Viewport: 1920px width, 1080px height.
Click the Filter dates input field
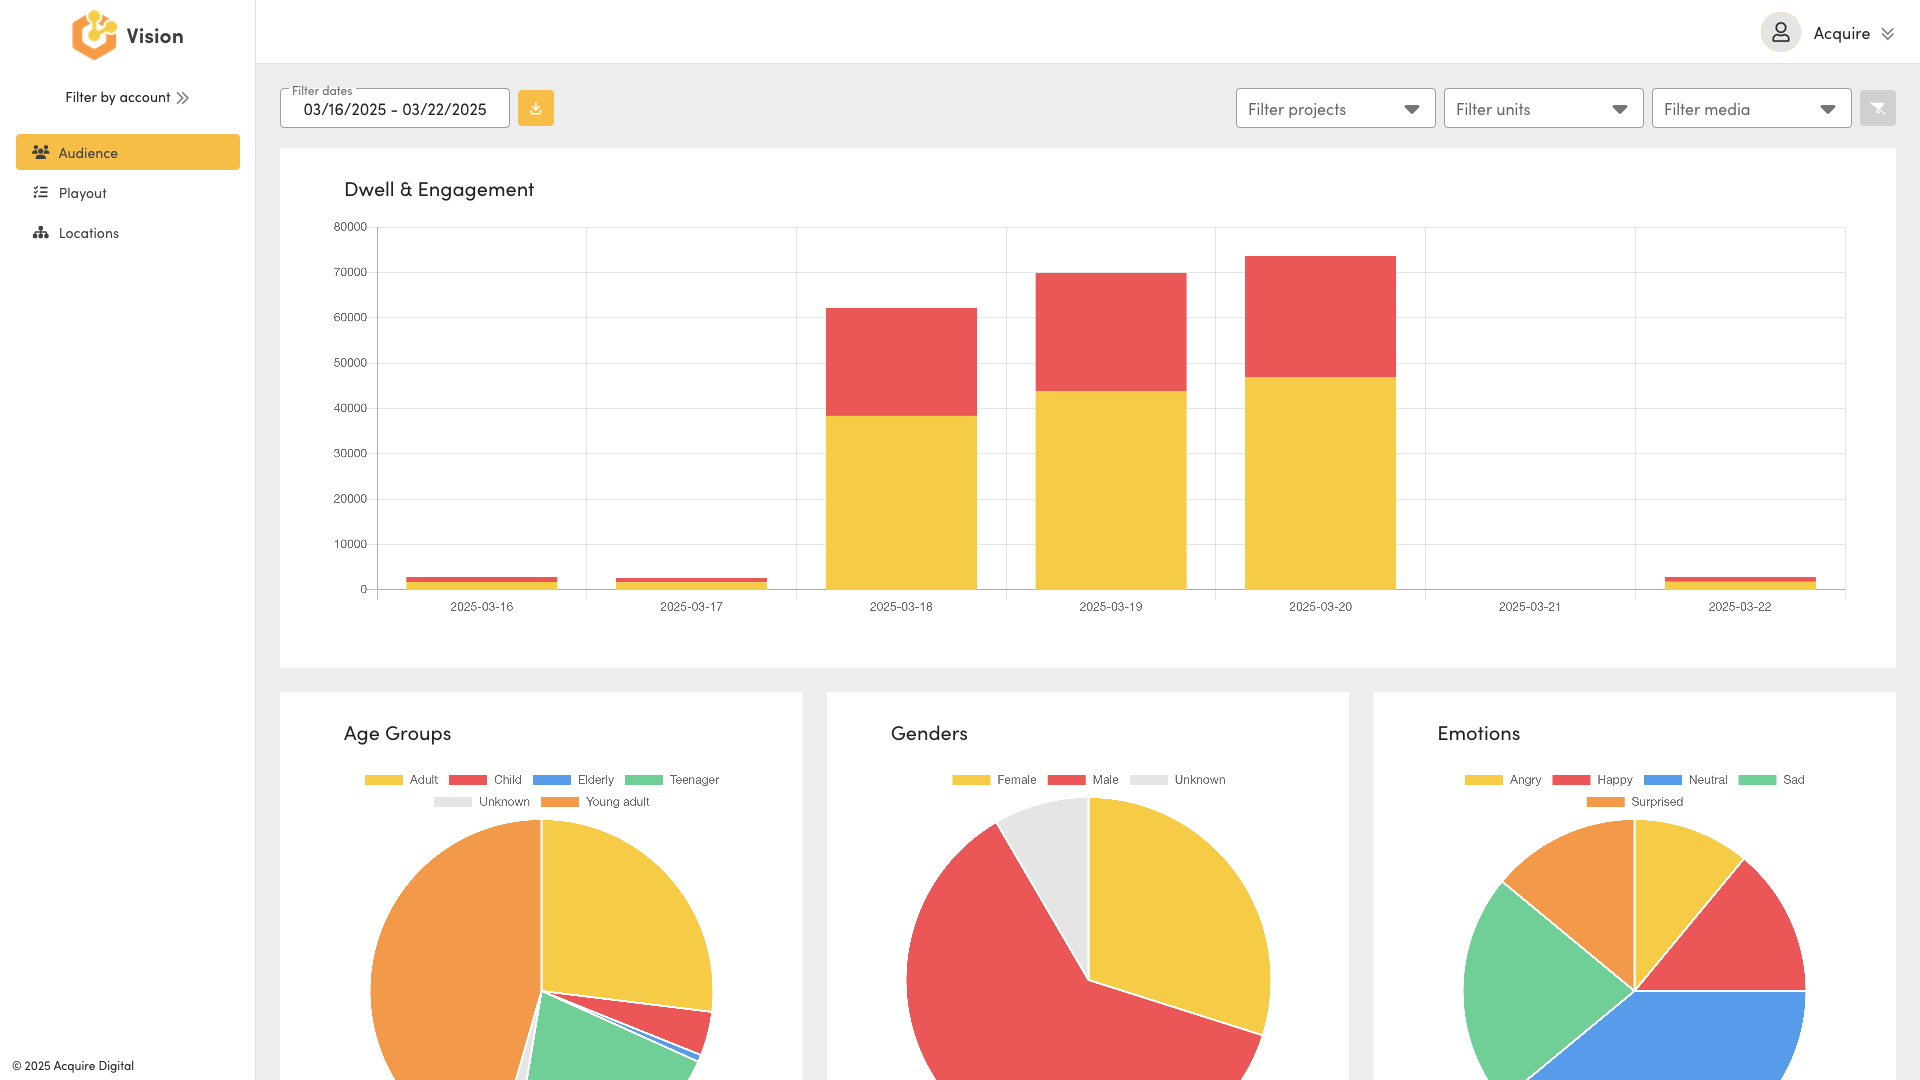point(395,108)
